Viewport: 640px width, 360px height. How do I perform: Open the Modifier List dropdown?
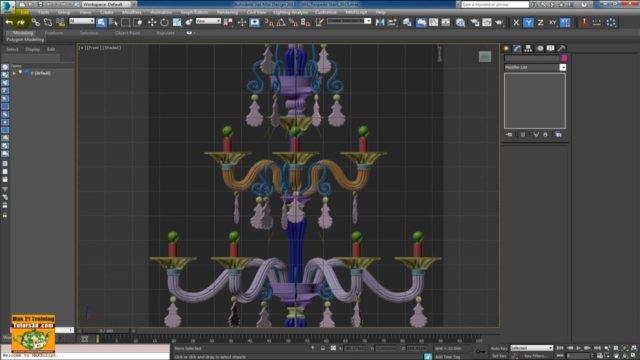point(535,67)
